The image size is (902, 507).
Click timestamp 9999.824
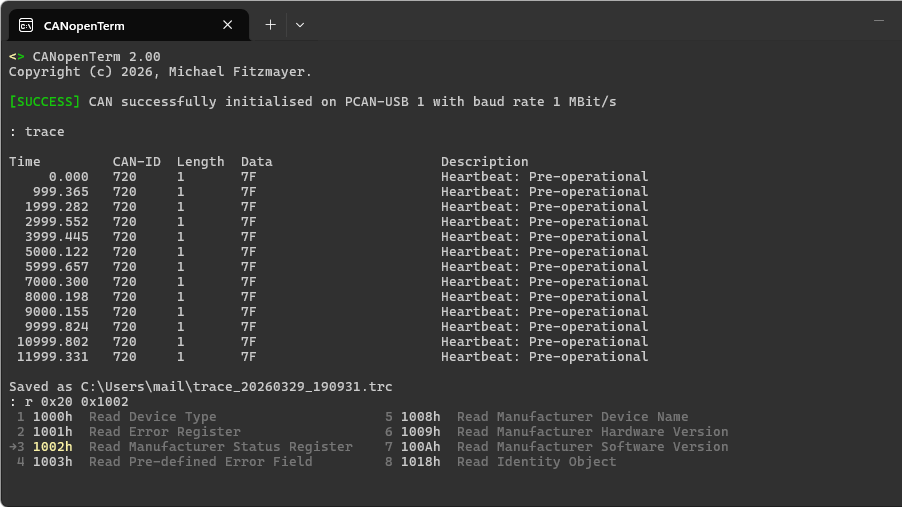click(x=56, y=326)
